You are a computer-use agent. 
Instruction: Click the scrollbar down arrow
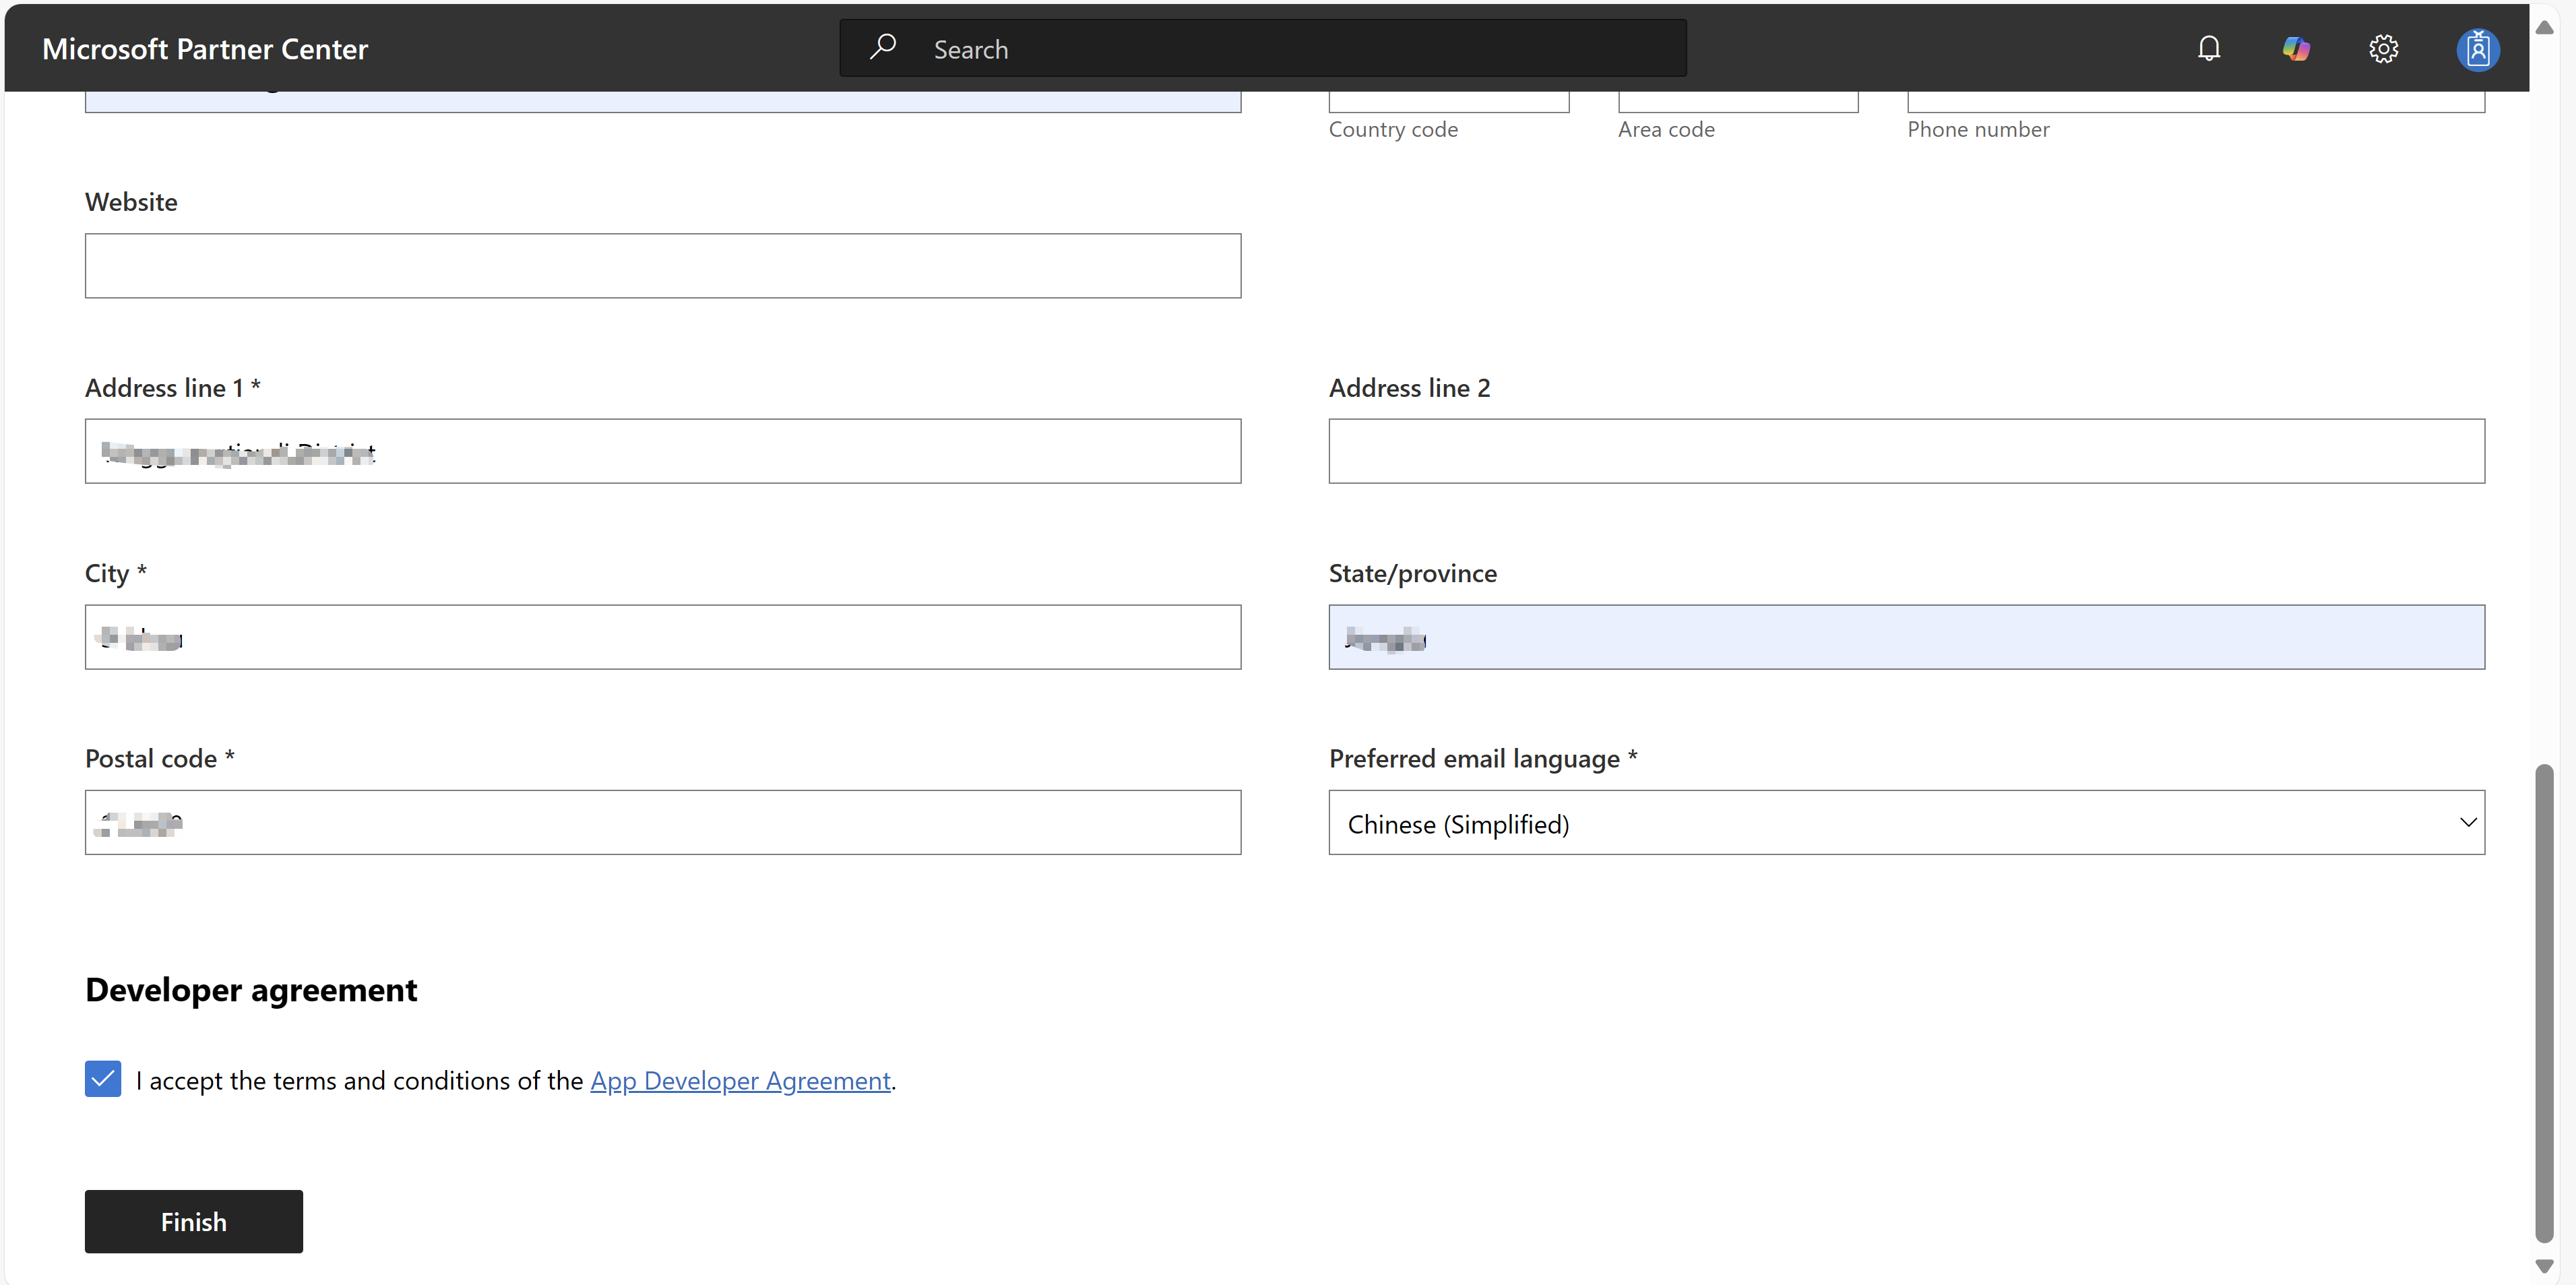(2545, 1265)
